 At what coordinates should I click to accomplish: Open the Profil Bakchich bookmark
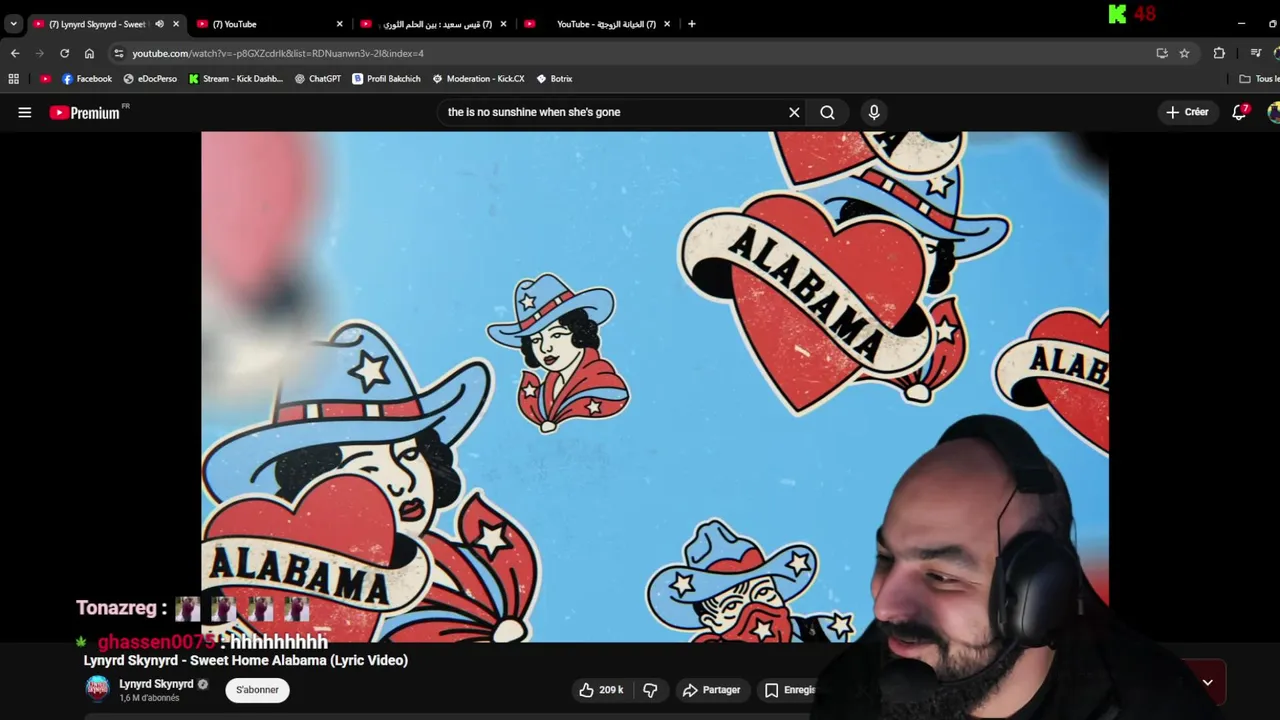(386, 79)
